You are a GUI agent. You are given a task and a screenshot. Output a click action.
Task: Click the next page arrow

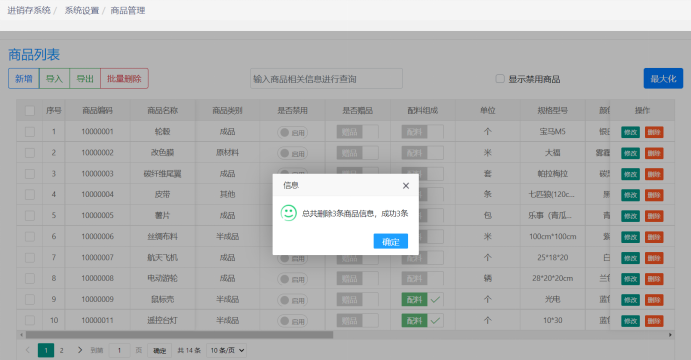point(80,350)
